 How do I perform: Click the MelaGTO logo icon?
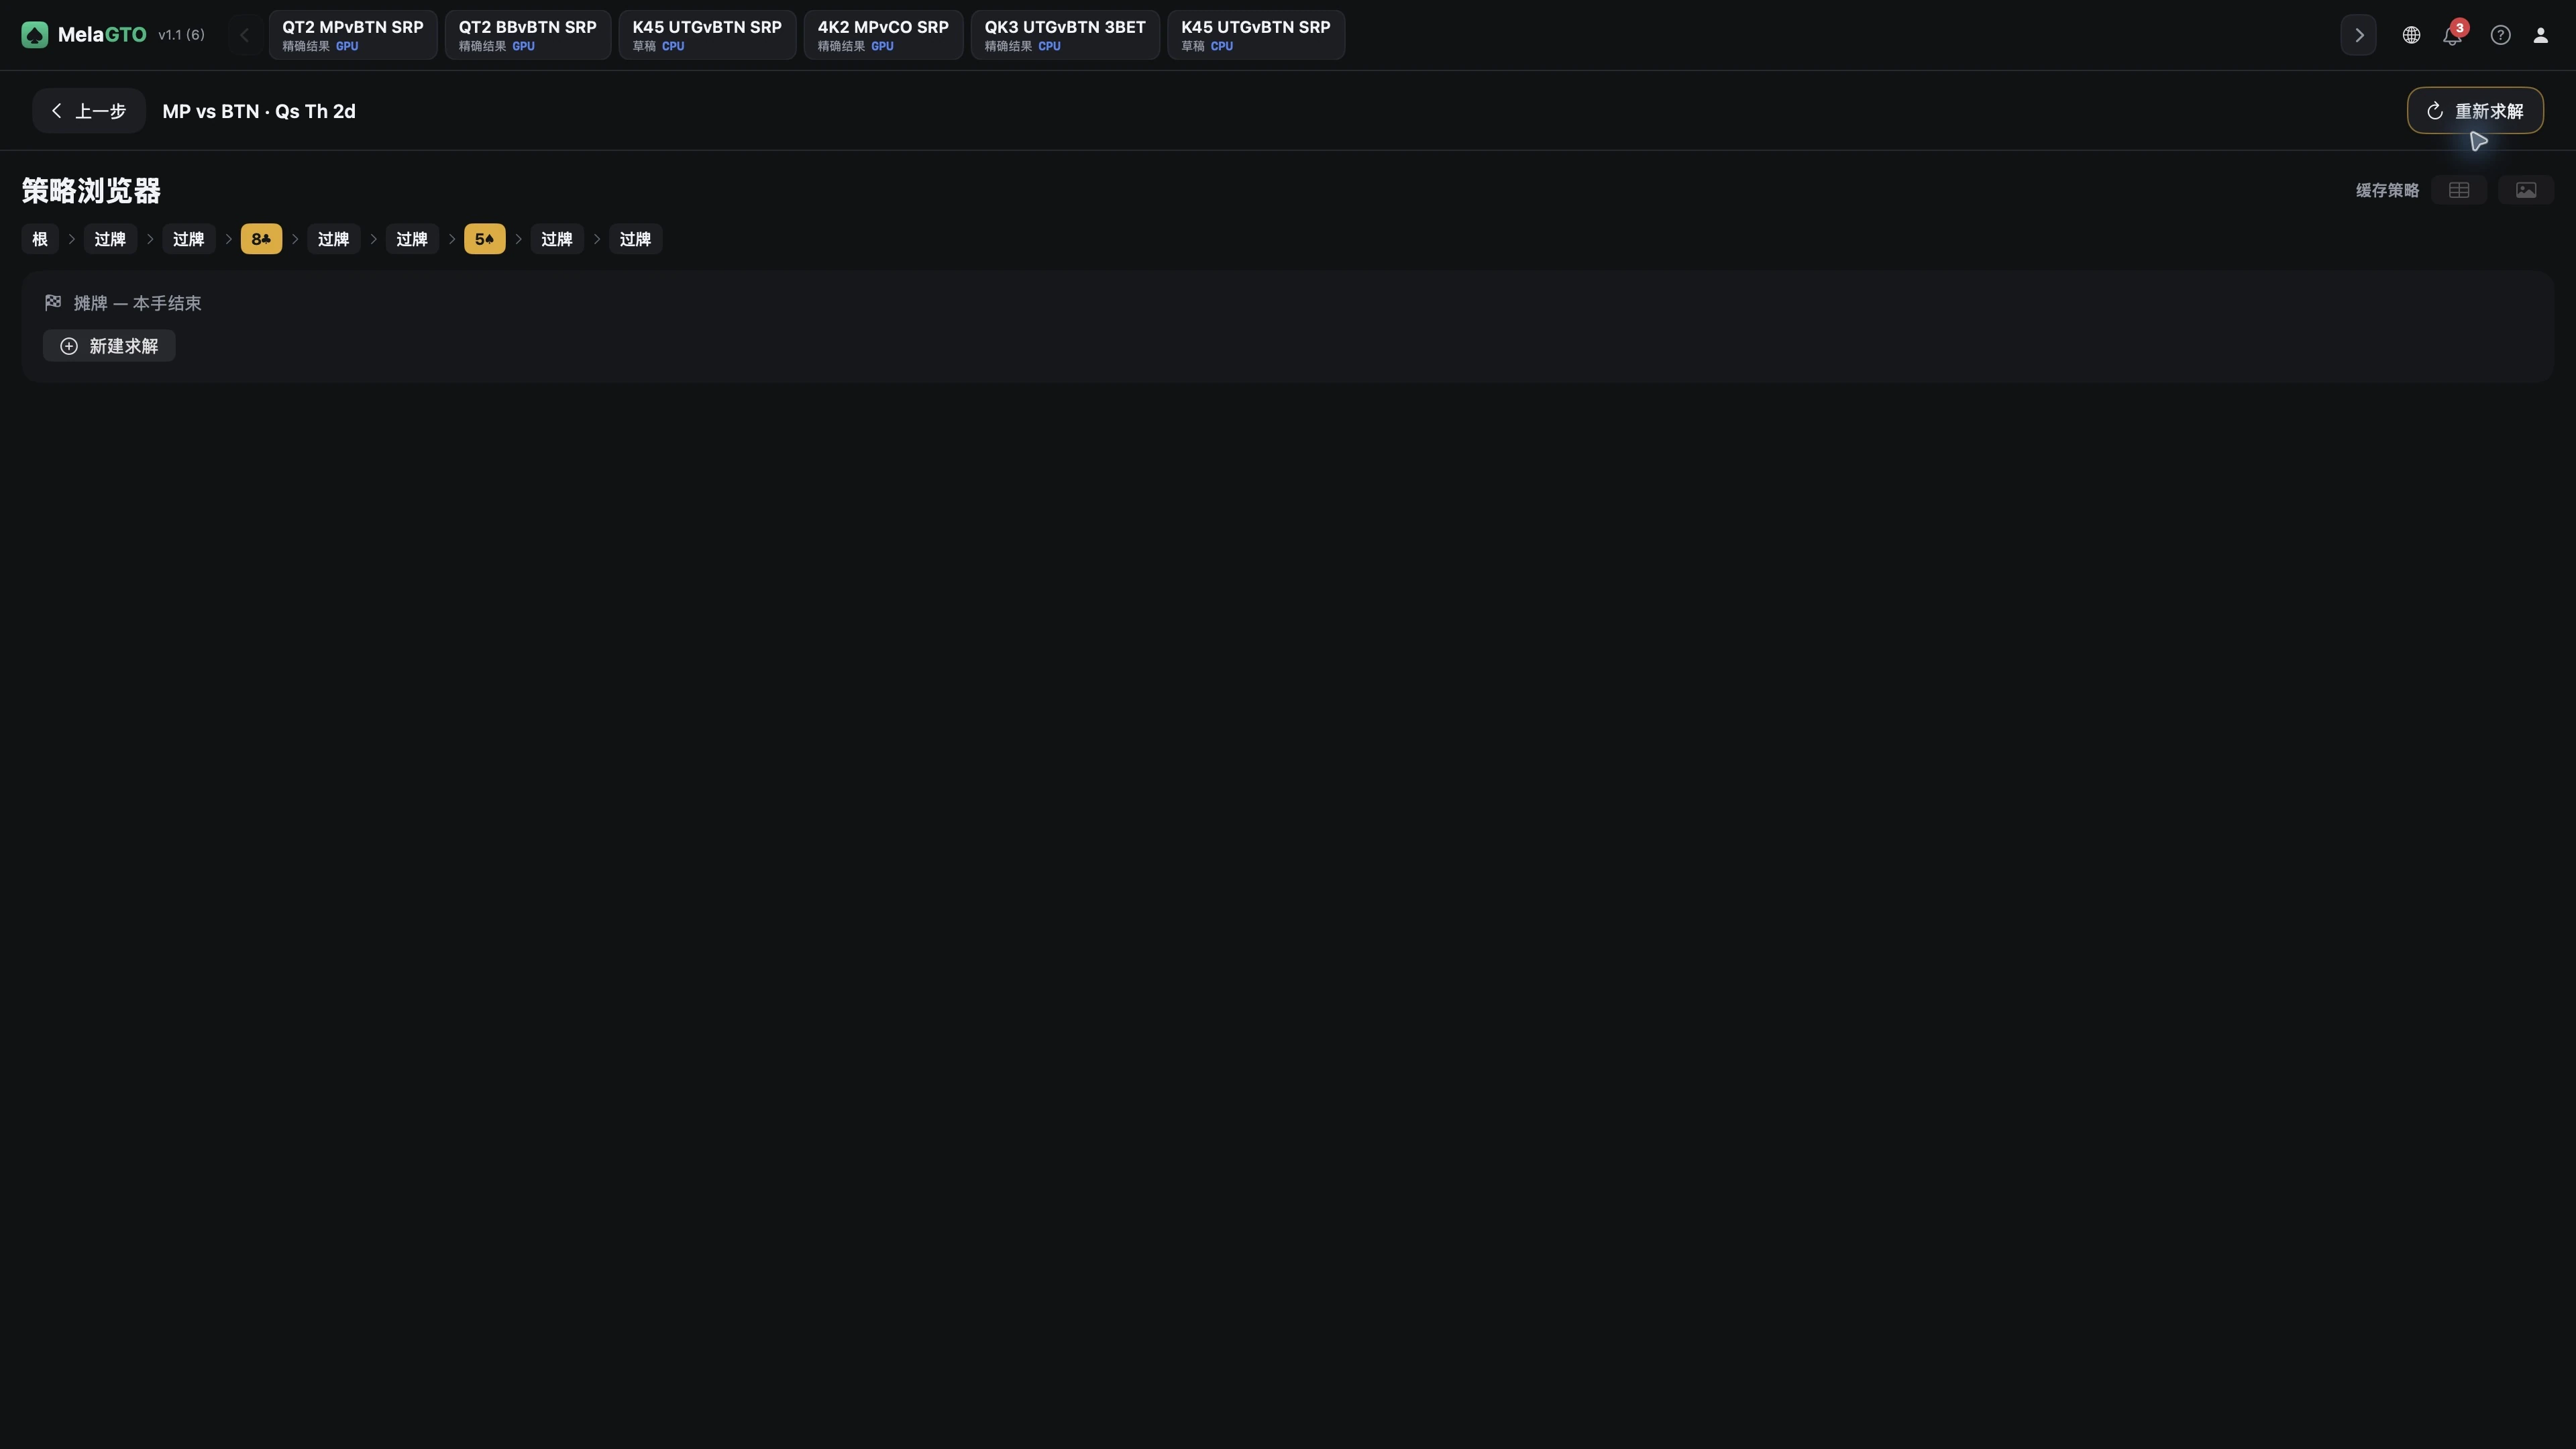35,35
